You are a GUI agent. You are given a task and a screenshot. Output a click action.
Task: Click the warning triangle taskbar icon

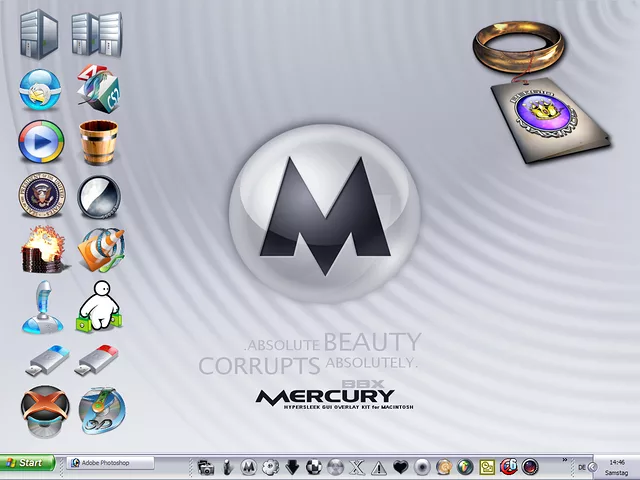tap(379, 466)
